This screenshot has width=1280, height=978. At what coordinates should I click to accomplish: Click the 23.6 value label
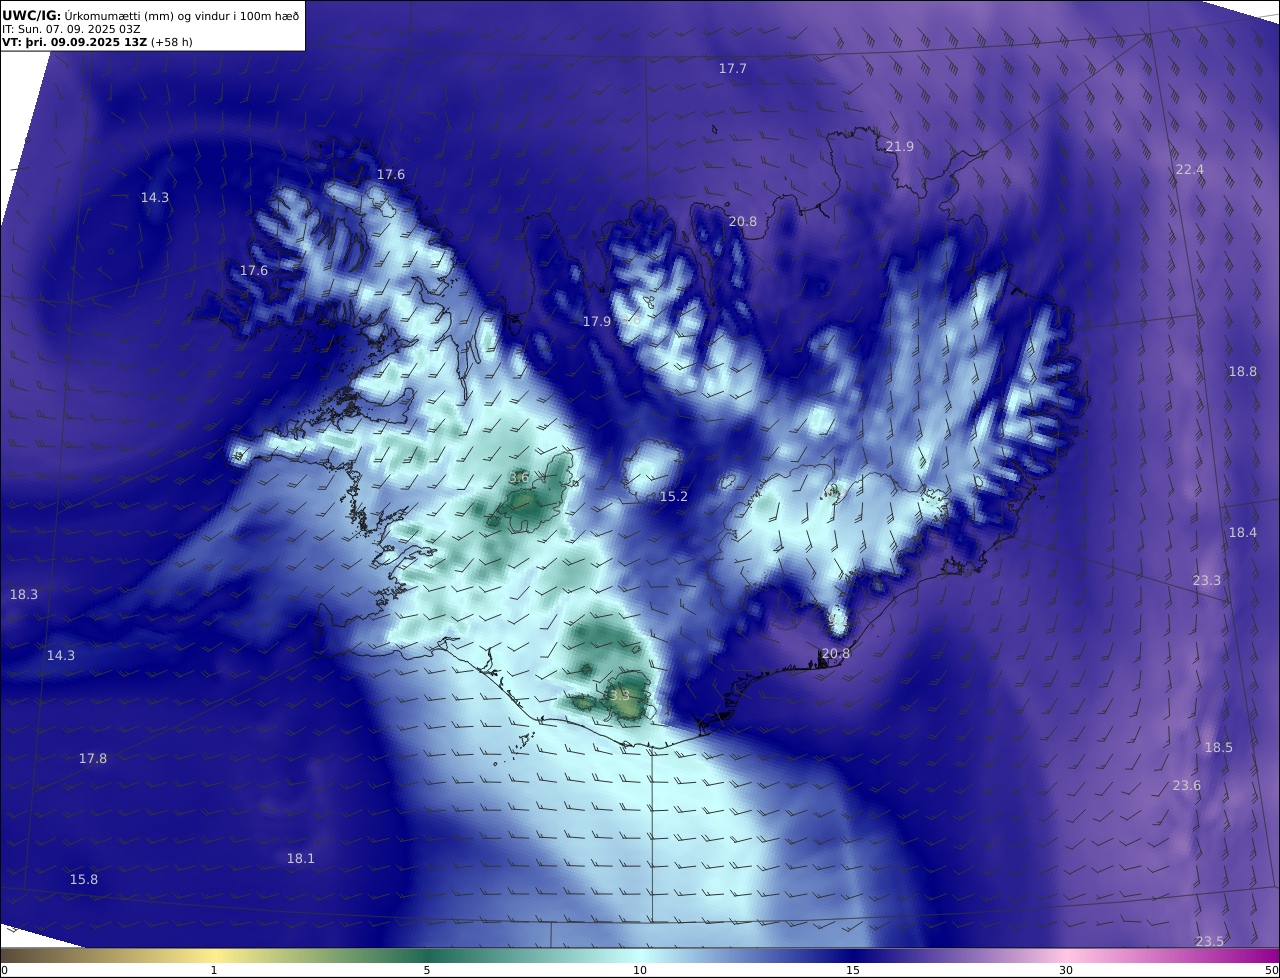[x=1187, y=785]
